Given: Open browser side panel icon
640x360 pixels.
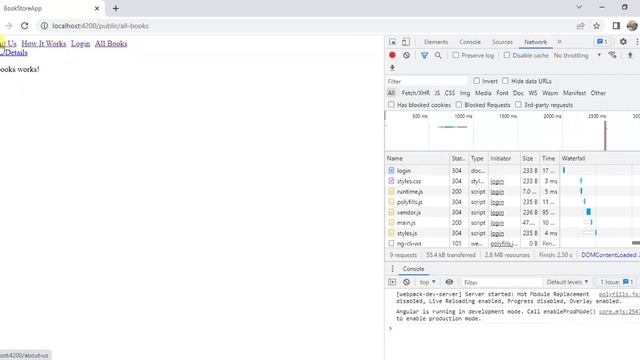Looking at the screenshot, I should click(616, 26).
